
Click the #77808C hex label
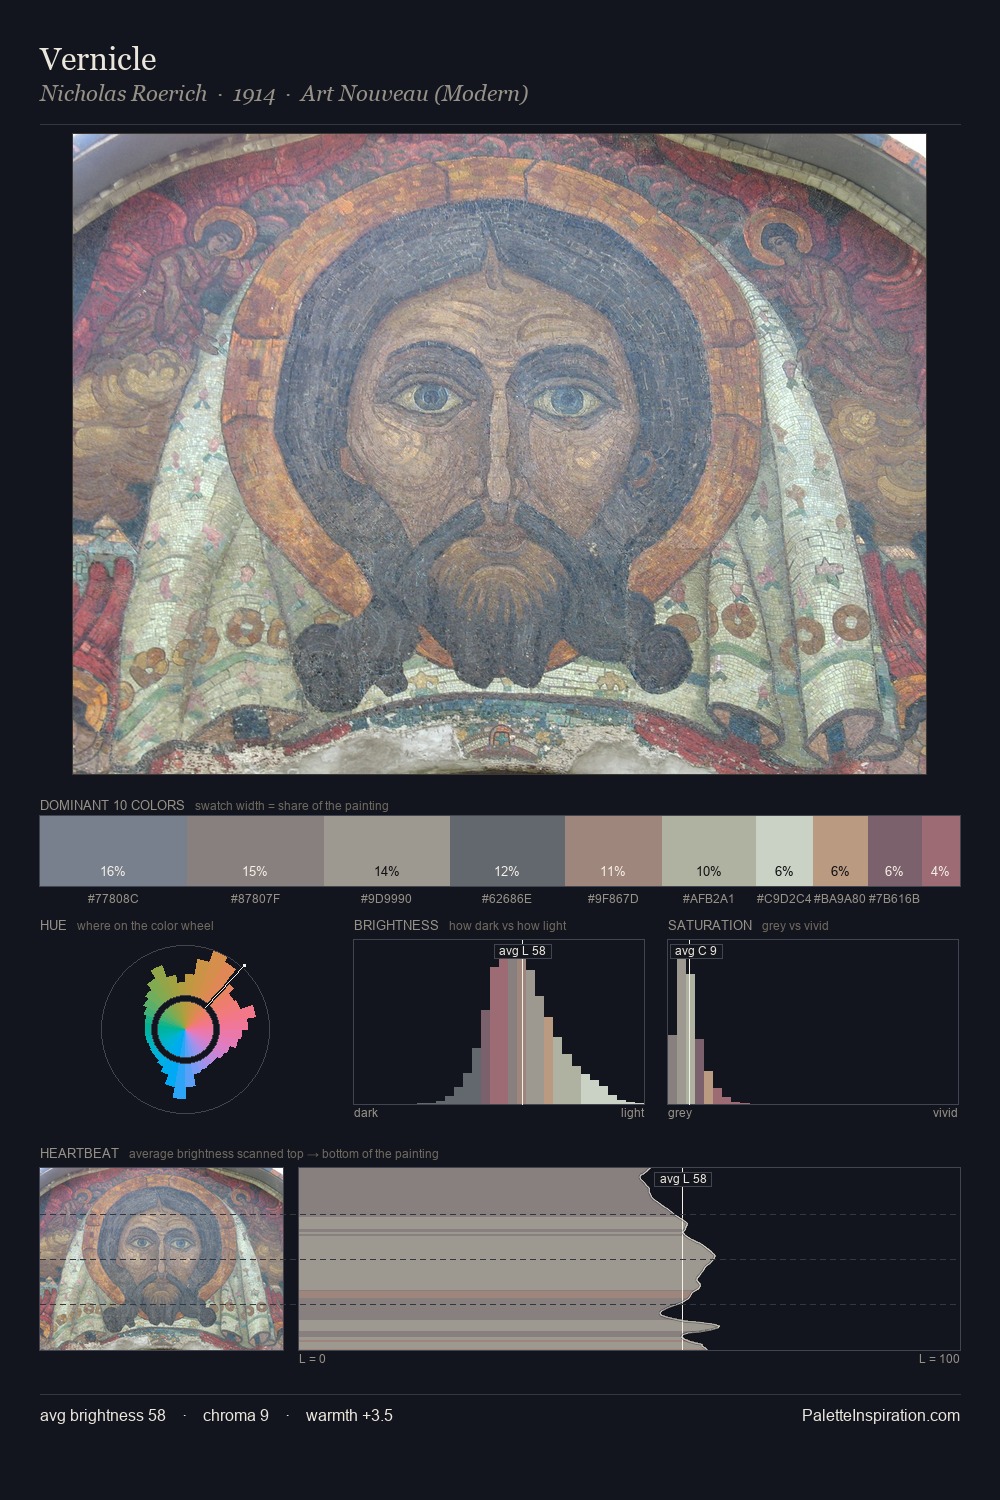pos(113,899)
